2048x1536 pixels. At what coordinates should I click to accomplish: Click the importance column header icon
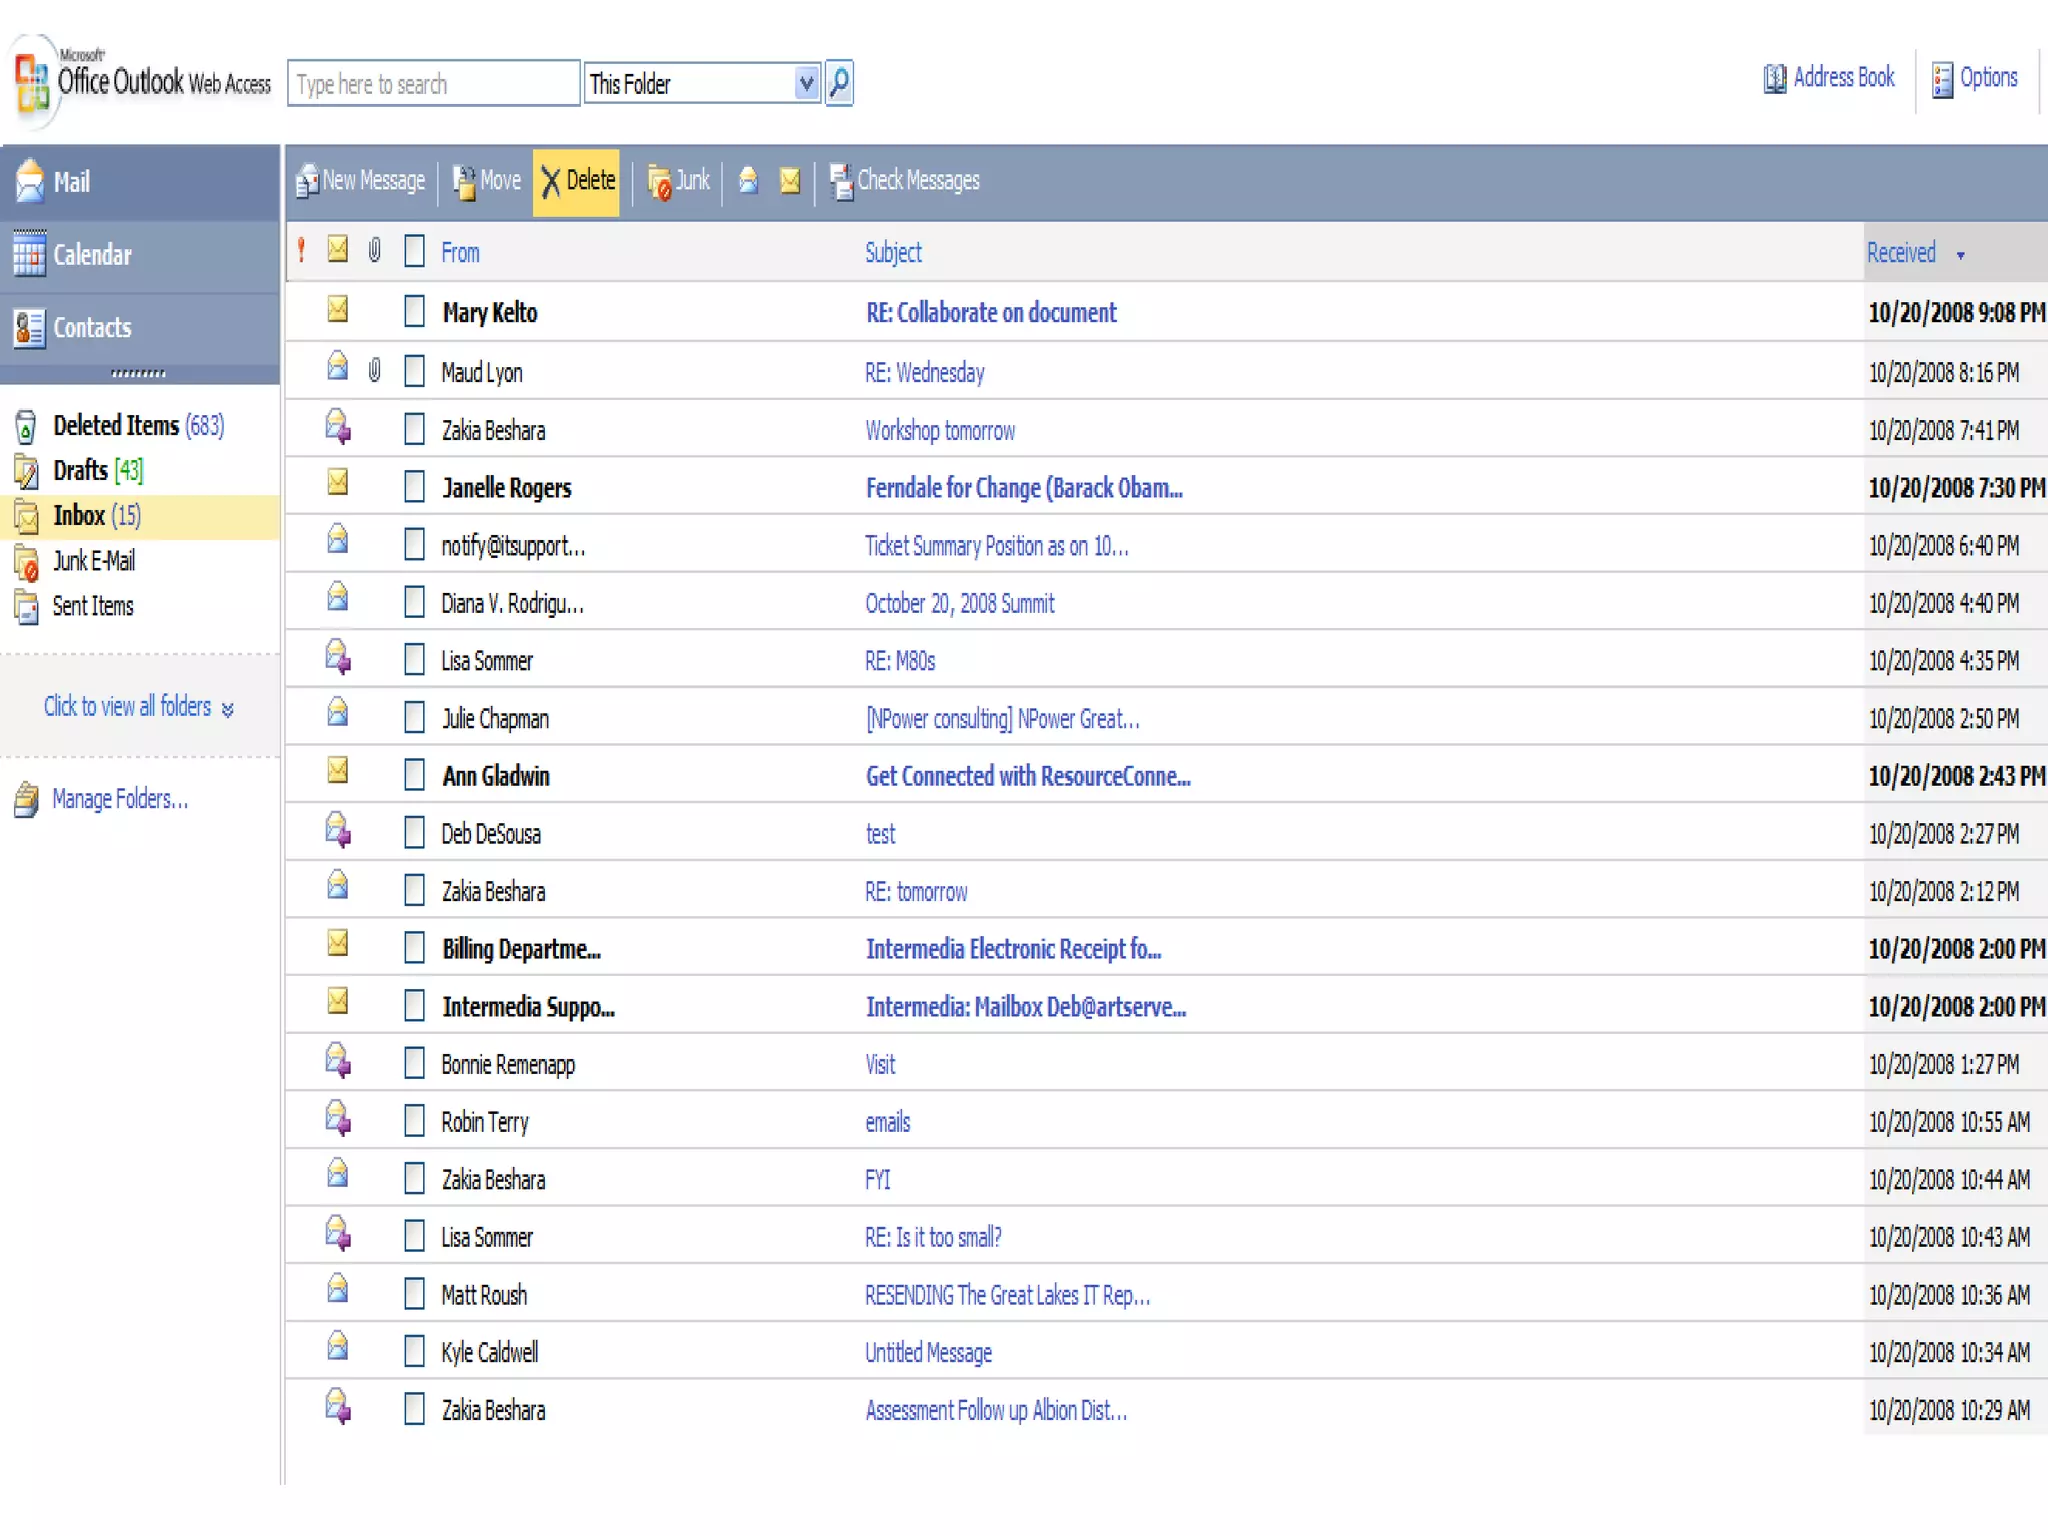point(301,250)
